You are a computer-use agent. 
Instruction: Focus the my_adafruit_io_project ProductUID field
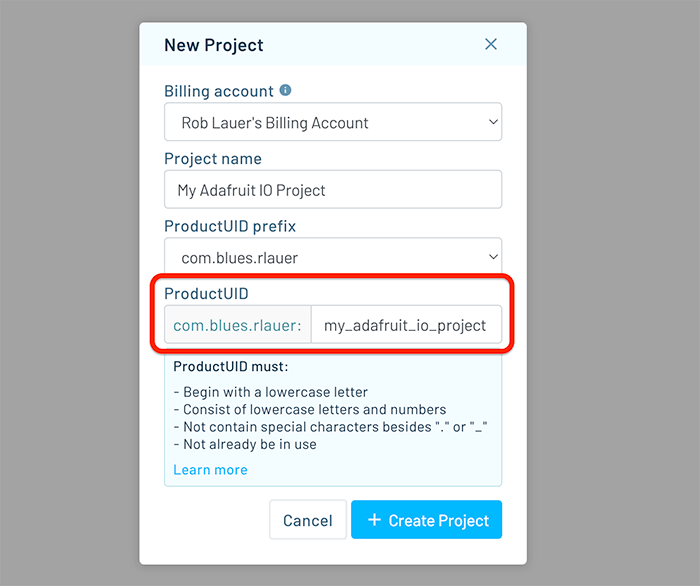click(x=406, y=325)
